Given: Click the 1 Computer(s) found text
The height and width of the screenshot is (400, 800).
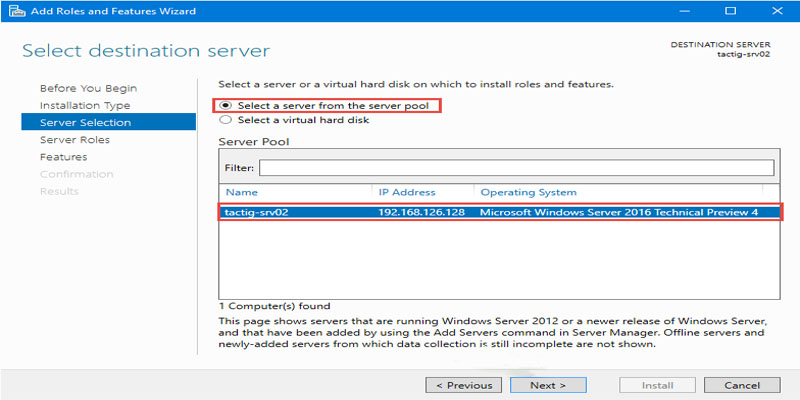Looking at the screenshot, I should tap(274, 306).
